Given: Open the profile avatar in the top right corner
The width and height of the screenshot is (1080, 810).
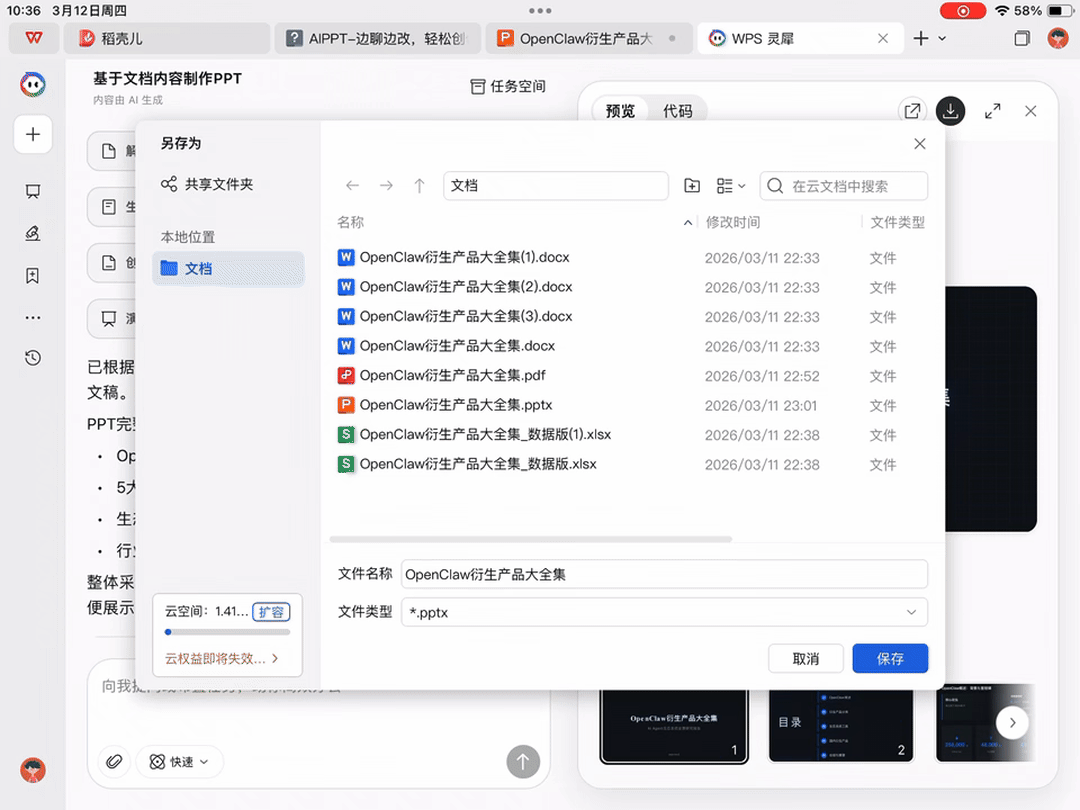Looking at the screenshot, I should [1057, 38].
